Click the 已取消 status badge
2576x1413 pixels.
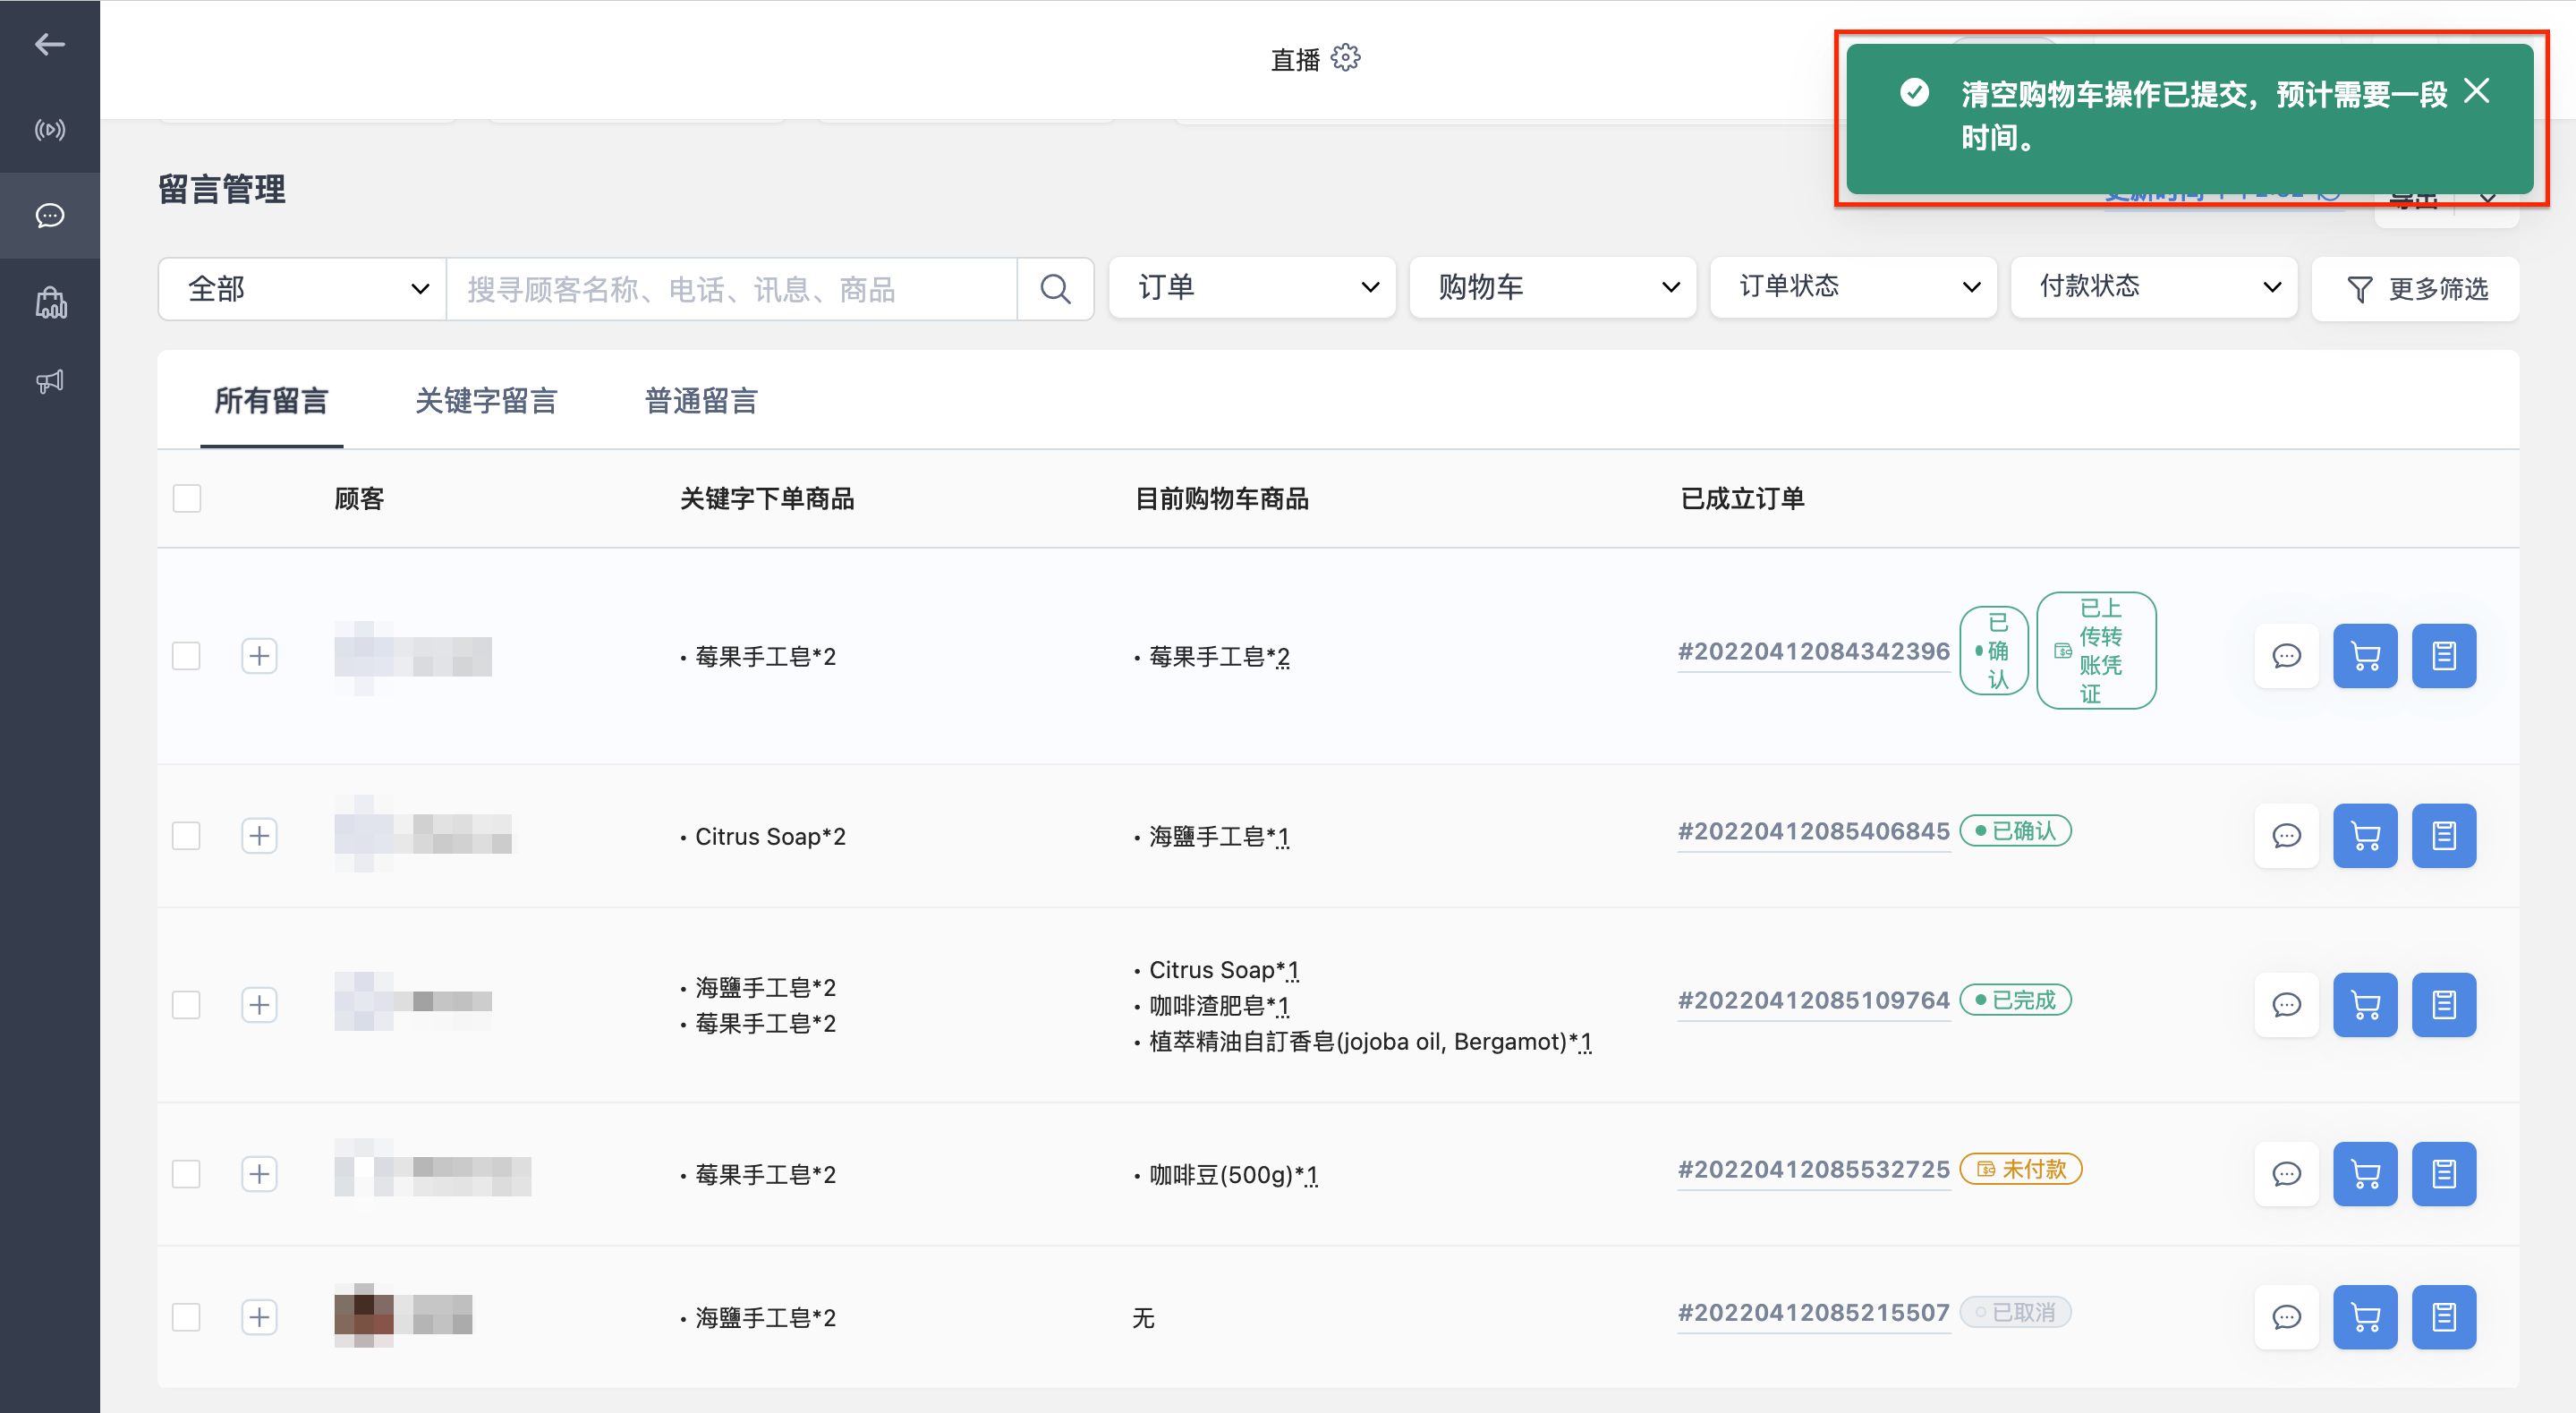[2015, 1312]
